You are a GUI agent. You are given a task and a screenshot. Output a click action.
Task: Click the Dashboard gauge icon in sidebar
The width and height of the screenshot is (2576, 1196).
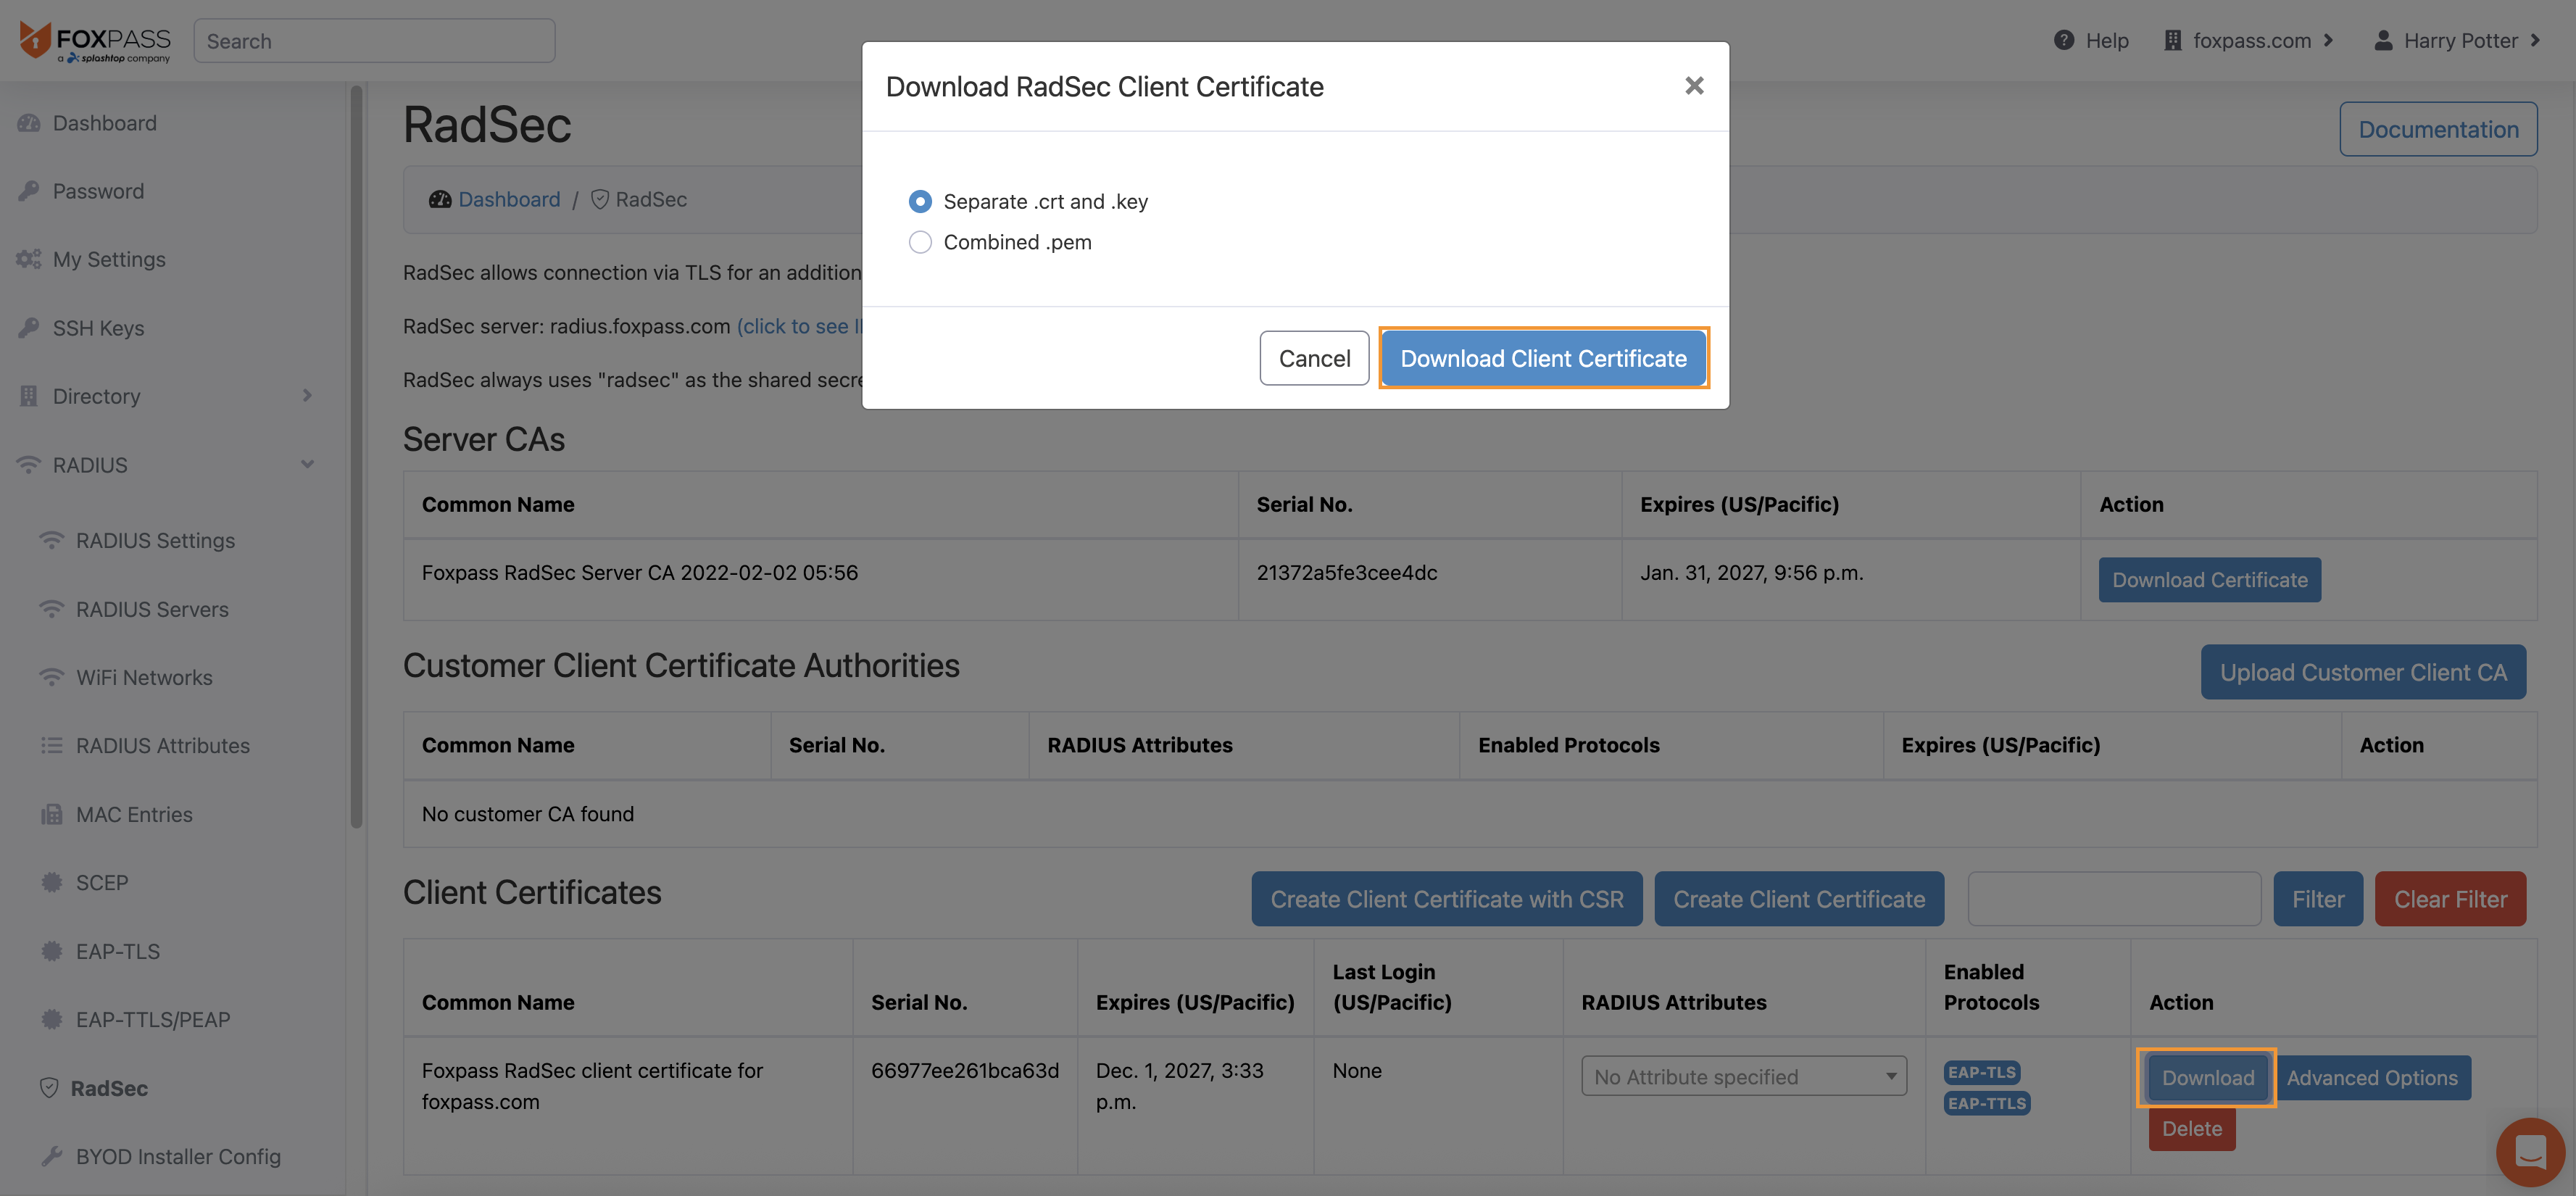click(x=29, y=123)
